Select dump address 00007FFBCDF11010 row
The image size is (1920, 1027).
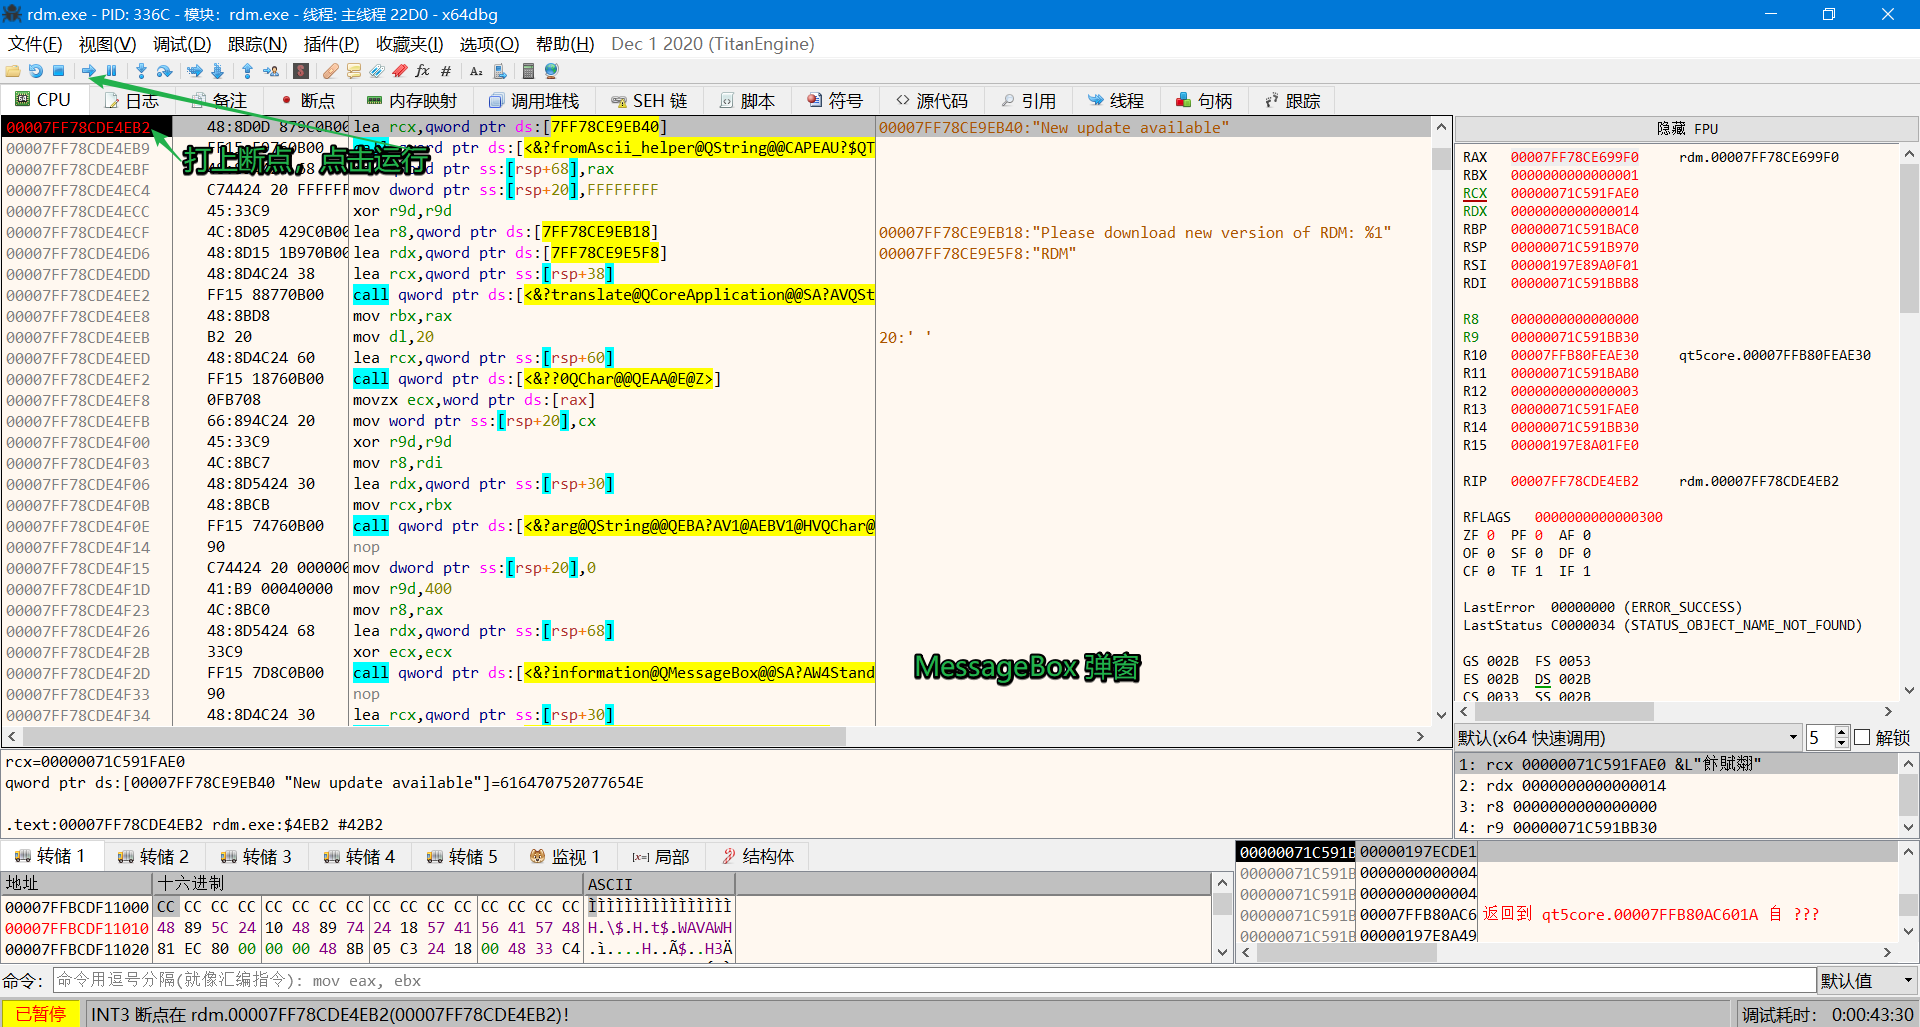tap(608, 927)
